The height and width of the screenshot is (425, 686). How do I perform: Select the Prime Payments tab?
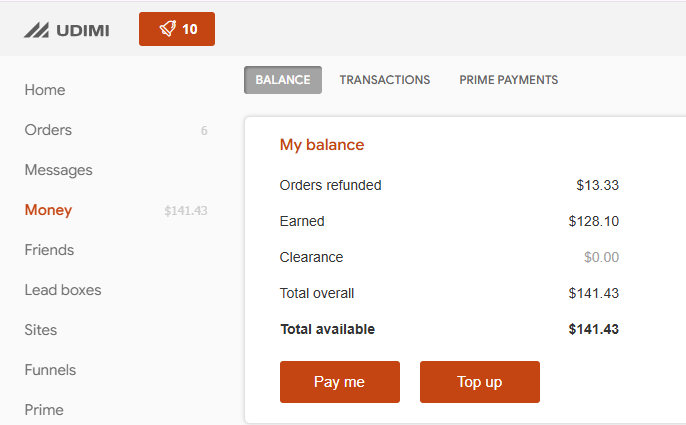click(508, 80)
